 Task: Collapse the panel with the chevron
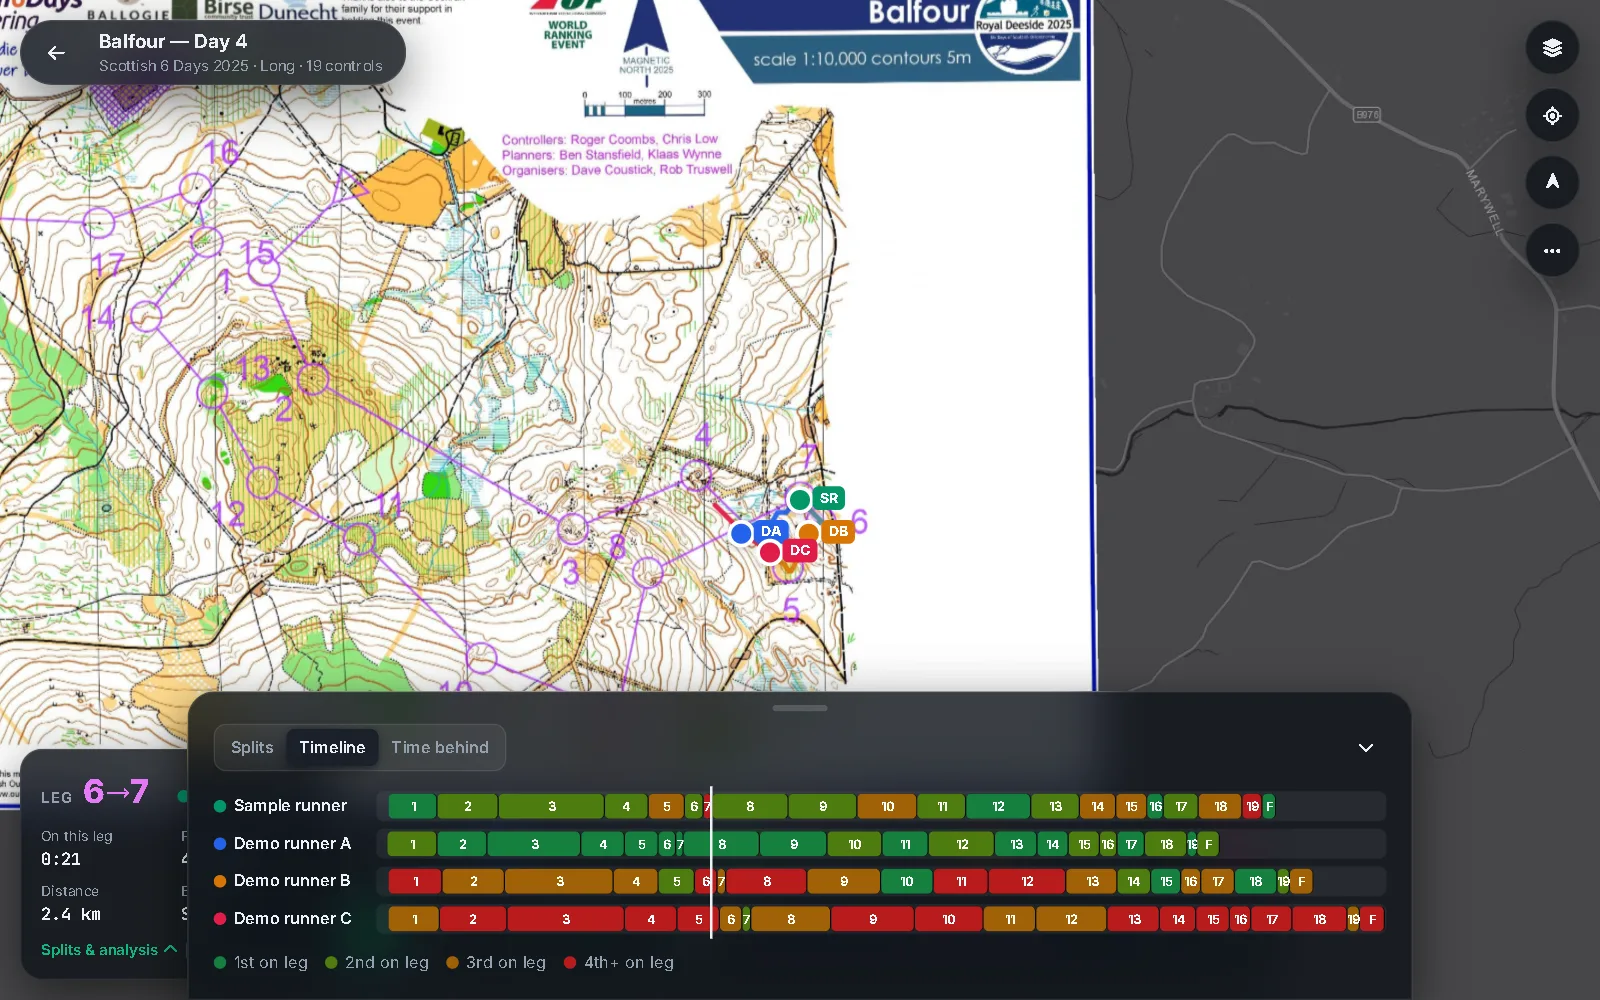(x=1366, y=748)
